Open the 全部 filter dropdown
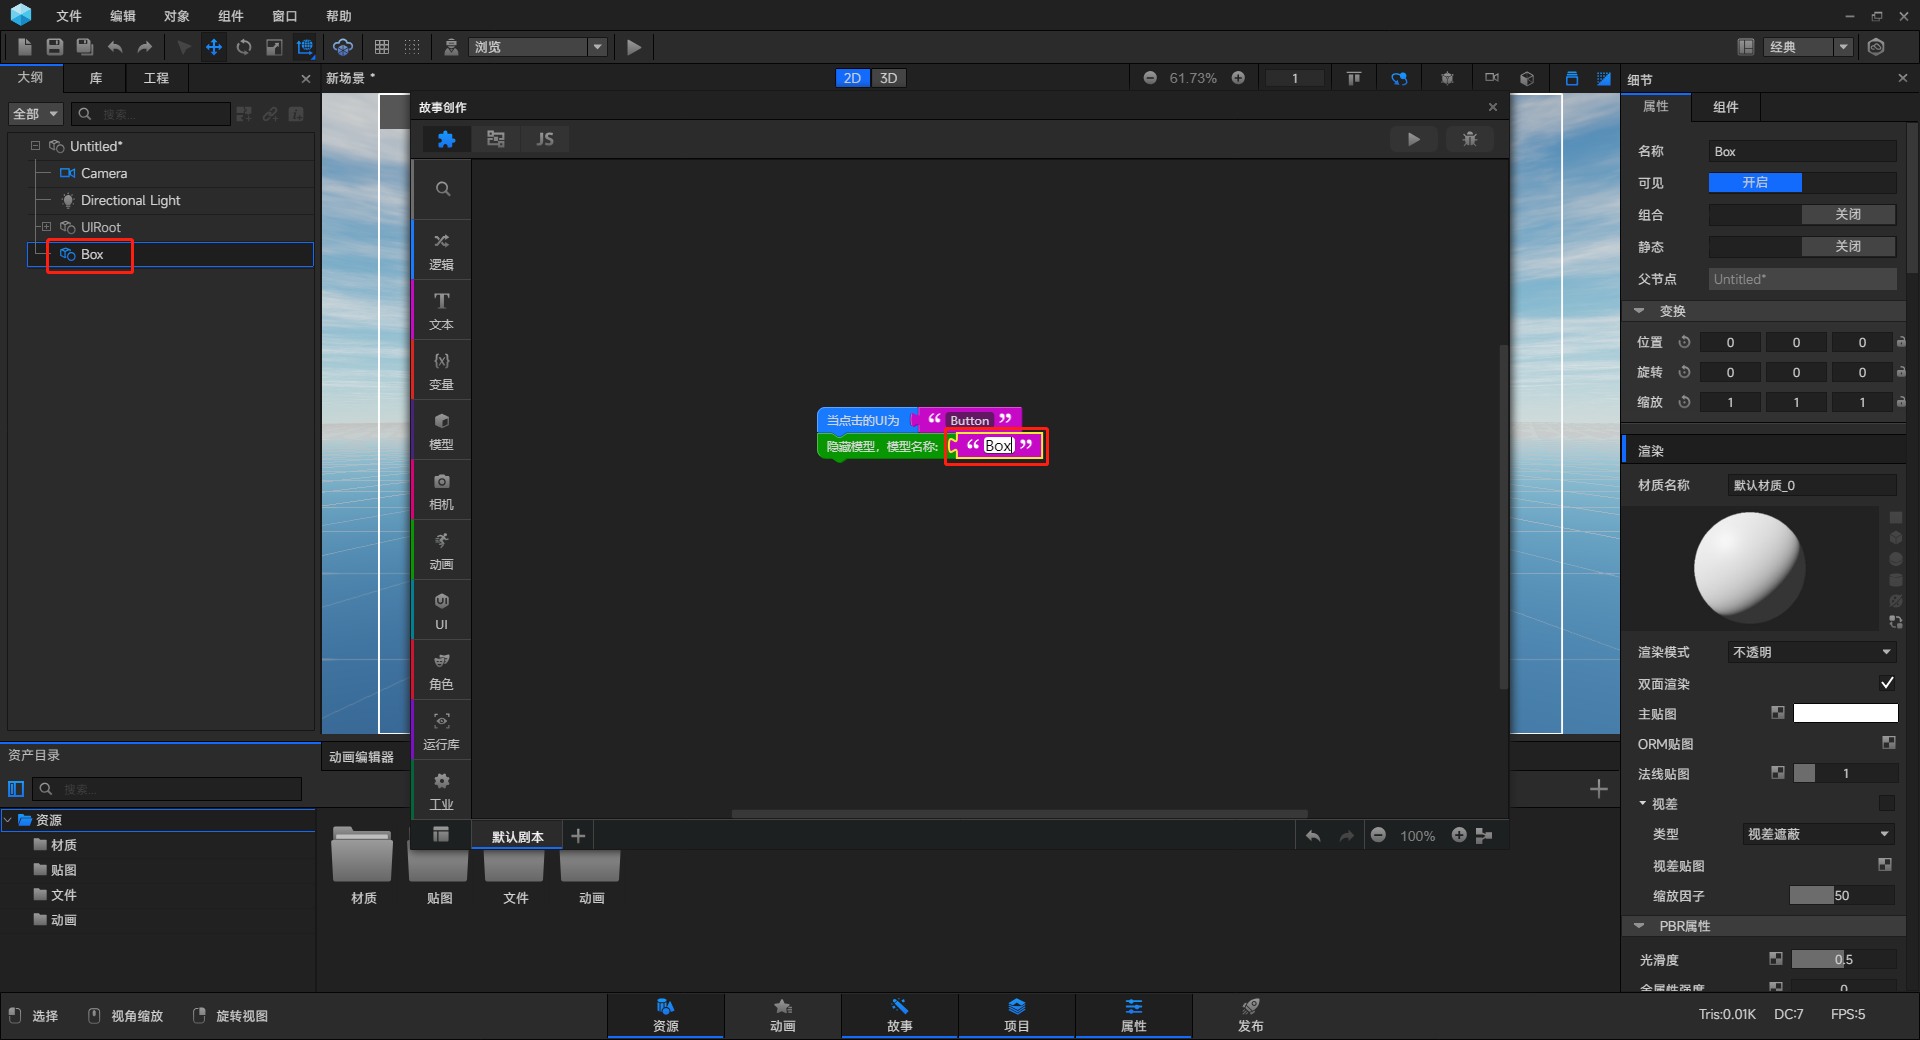The image size is (1920, 1040). pyautogui.click(x=37, y=114)
